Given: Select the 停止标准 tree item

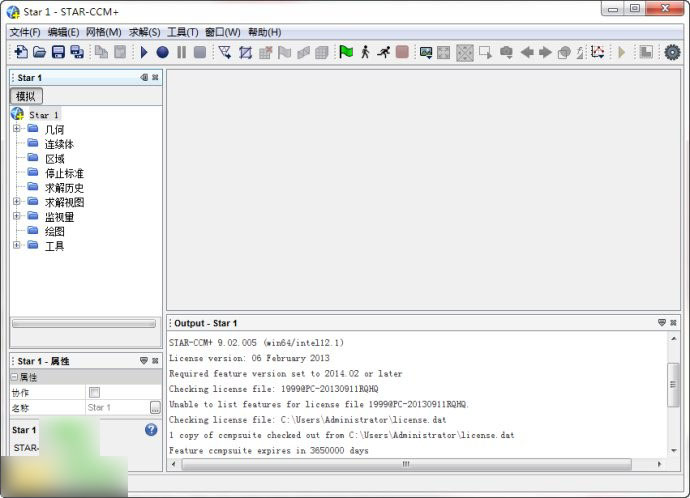Looking at the screenshot, I should click(64, 173).
